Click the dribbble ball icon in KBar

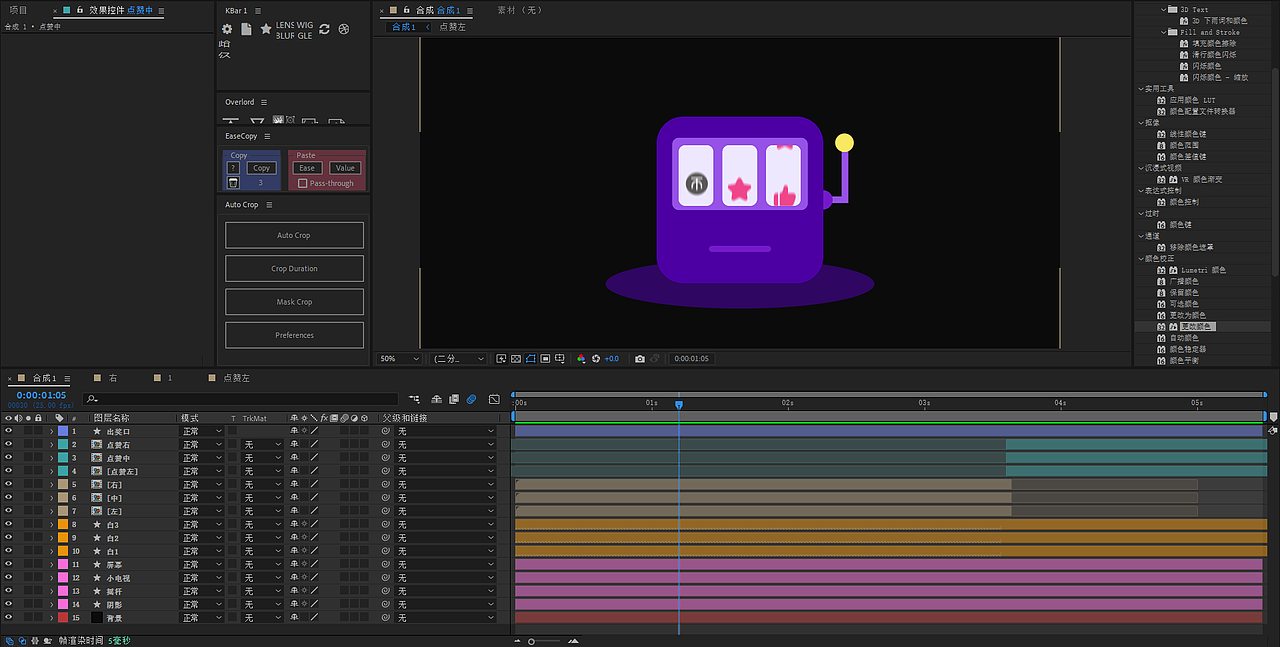coord(344,29)
